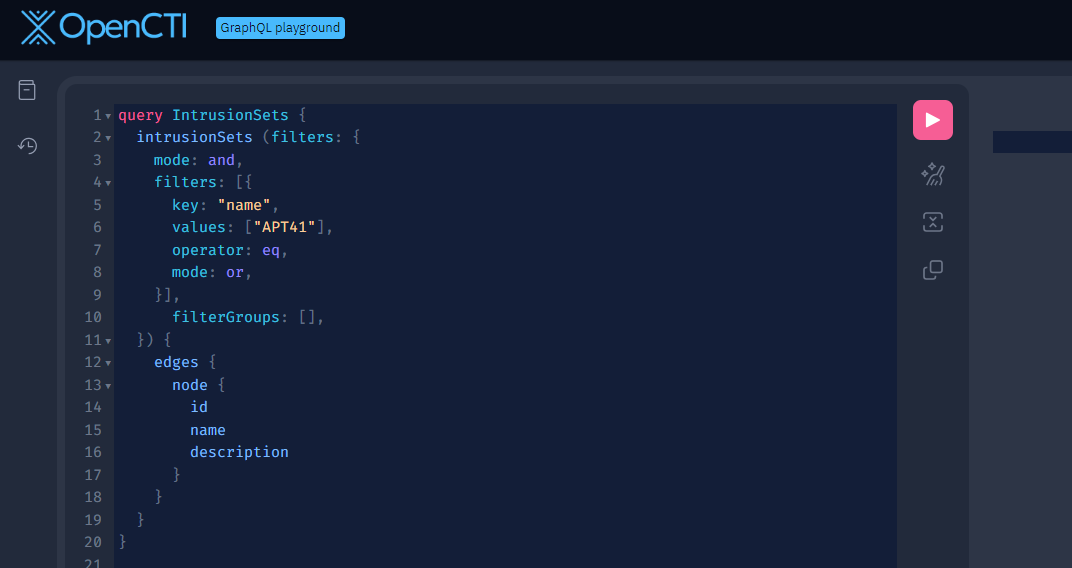1072x568 pixels.
Task: Run the query with the pink play button
Action: 932,120
